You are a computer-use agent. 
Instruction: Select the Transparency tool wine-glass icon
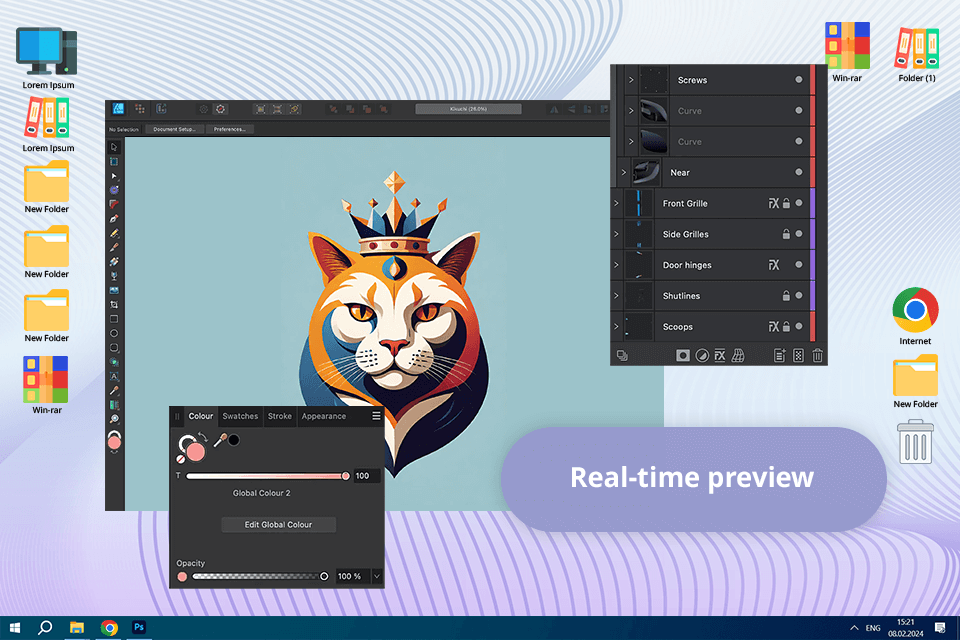click(x=114, y=276)
